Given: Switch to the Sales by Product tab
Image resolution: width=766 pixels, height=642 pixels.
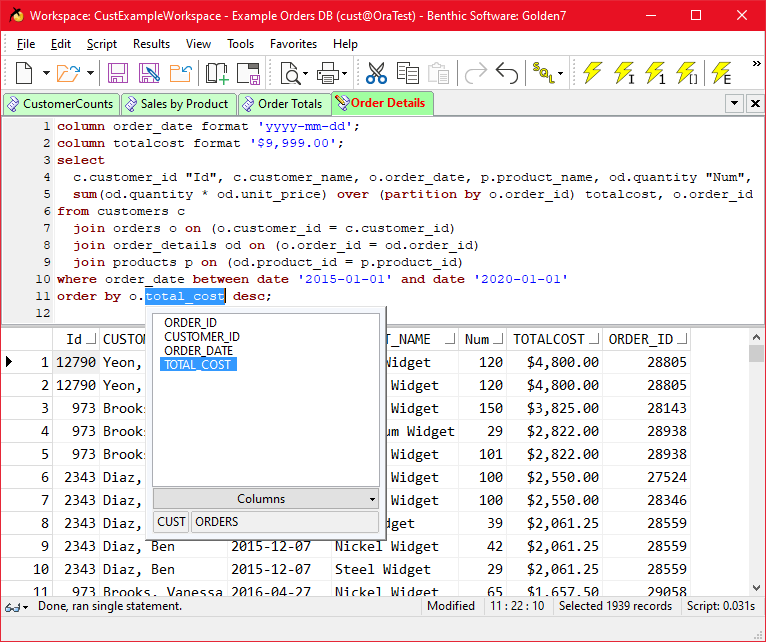Looking at the screenshot, I should (178, 104).
